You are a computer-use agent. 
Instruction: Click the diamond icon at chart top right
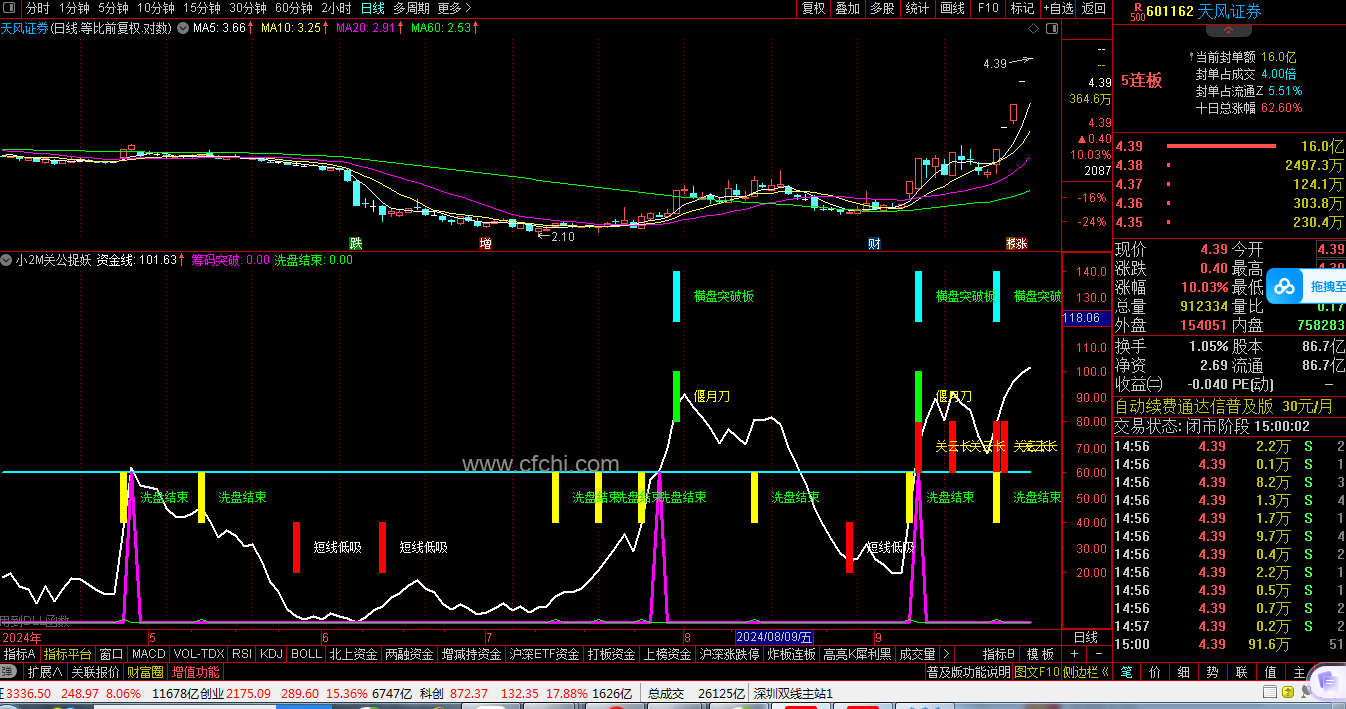(1031, 29)
